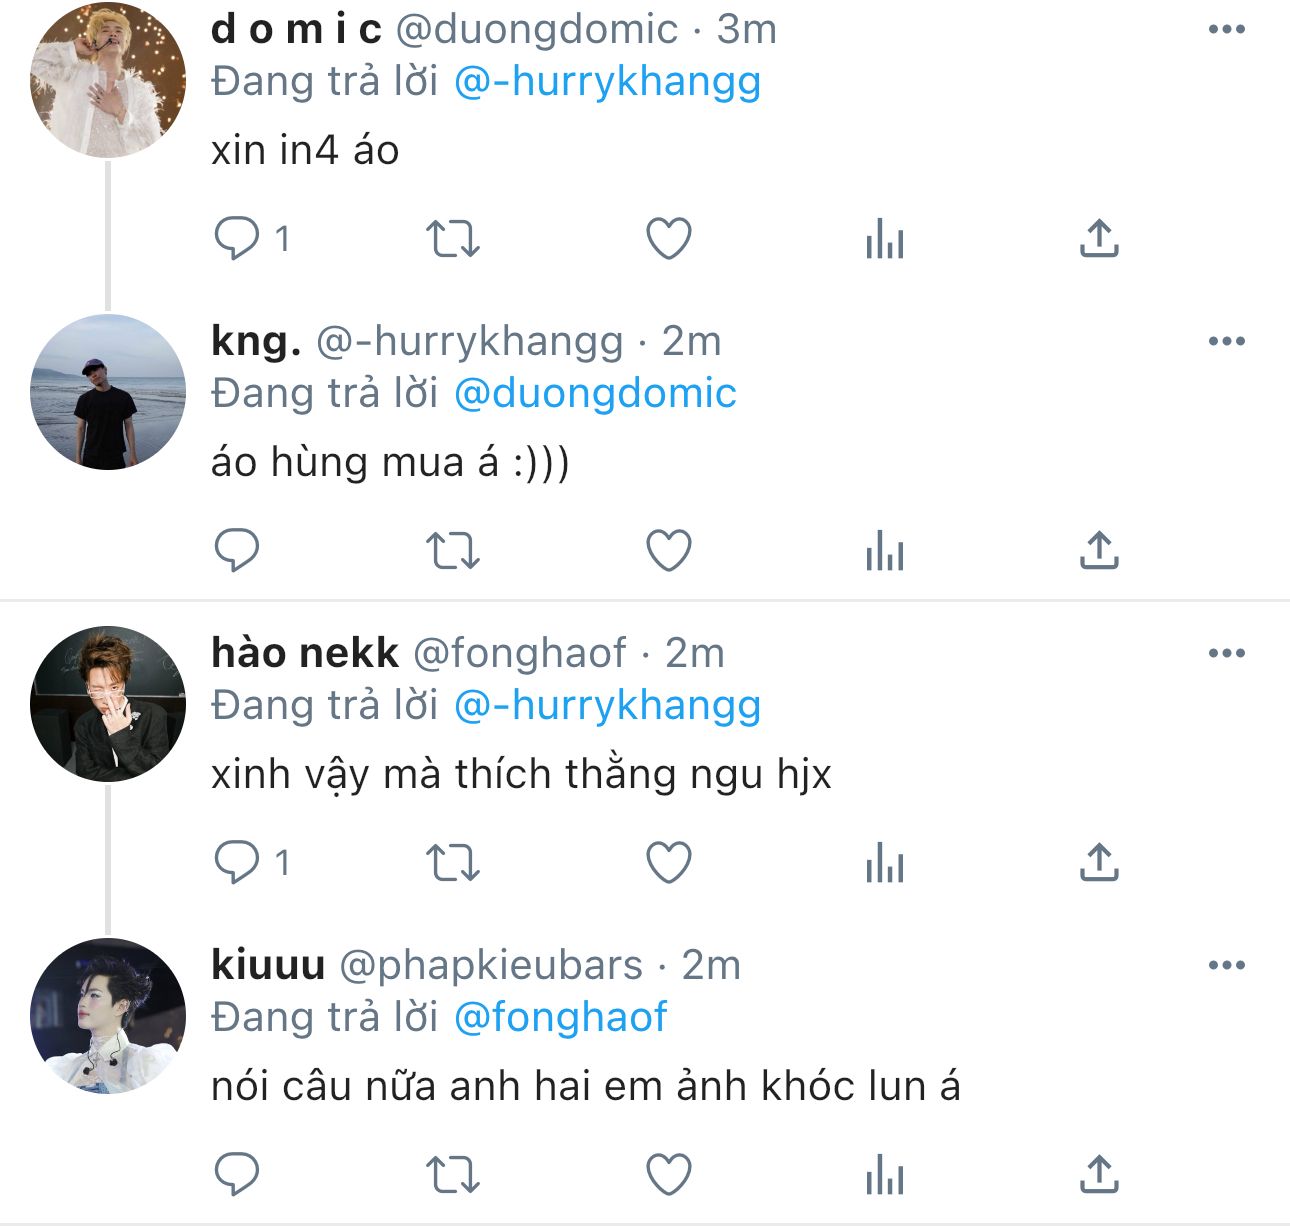Share kiuuu's tweet via share icon
1290x1226 pixels.
[1099, 1174]
